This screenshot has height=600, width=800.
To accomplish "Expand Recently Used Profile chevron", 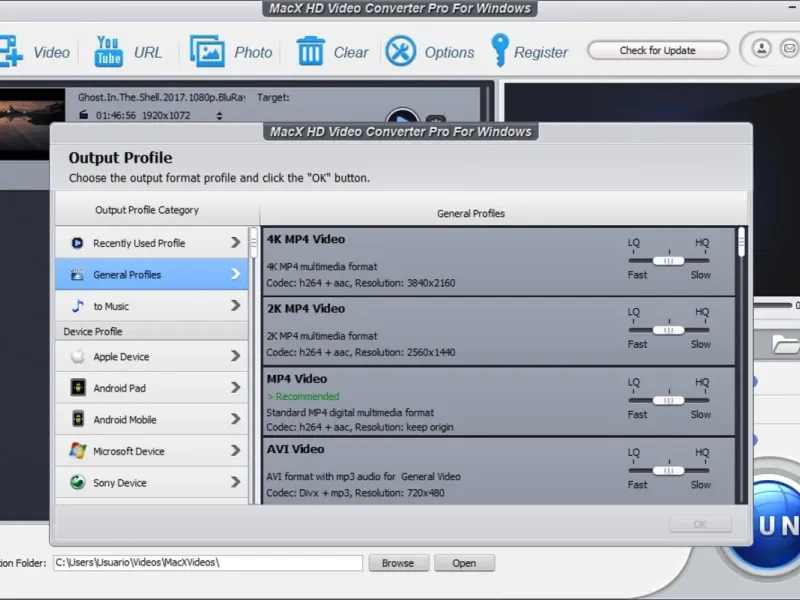I will pyautogui.click(x=235, y=242).
